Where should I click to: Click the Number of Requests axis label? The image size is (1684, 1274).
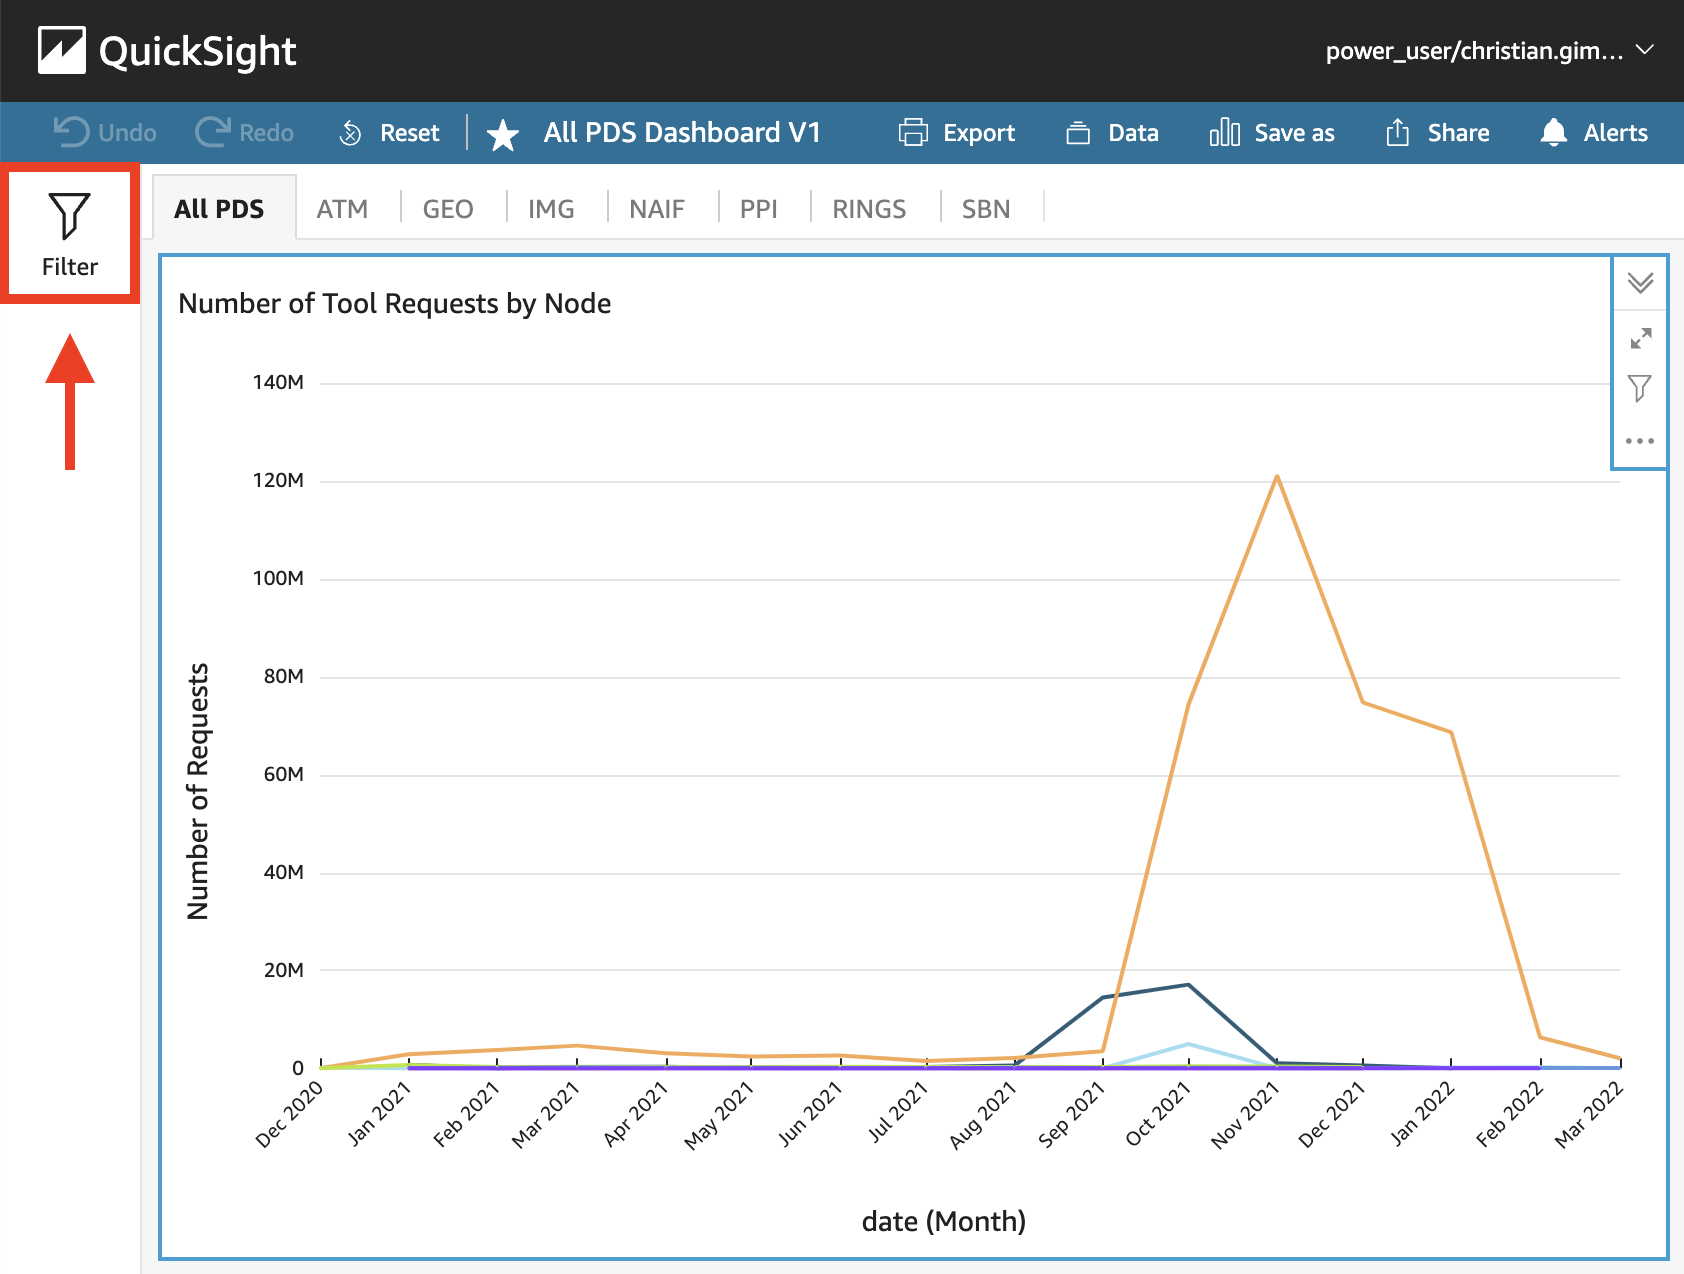click(198, 791)
